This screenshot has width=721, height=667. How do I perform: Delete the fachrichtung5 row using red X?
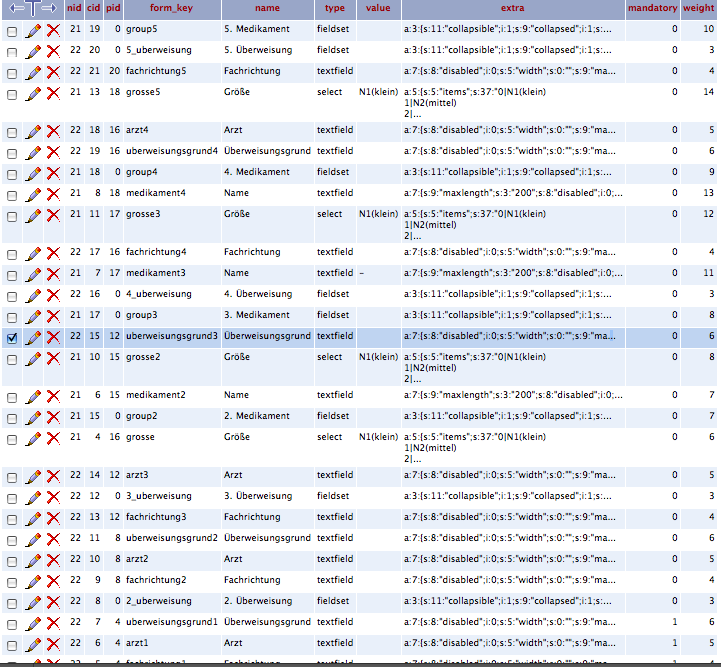[53, 72]
